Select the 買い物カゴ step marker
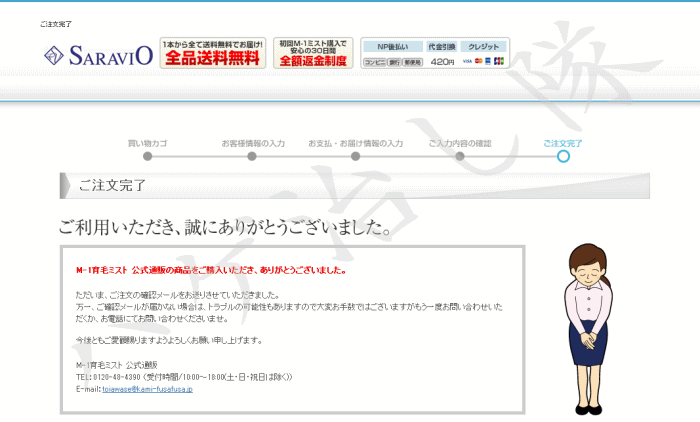The height and width of the screenshot is (422, 700). pyautogui.click(x=147, y=156)
